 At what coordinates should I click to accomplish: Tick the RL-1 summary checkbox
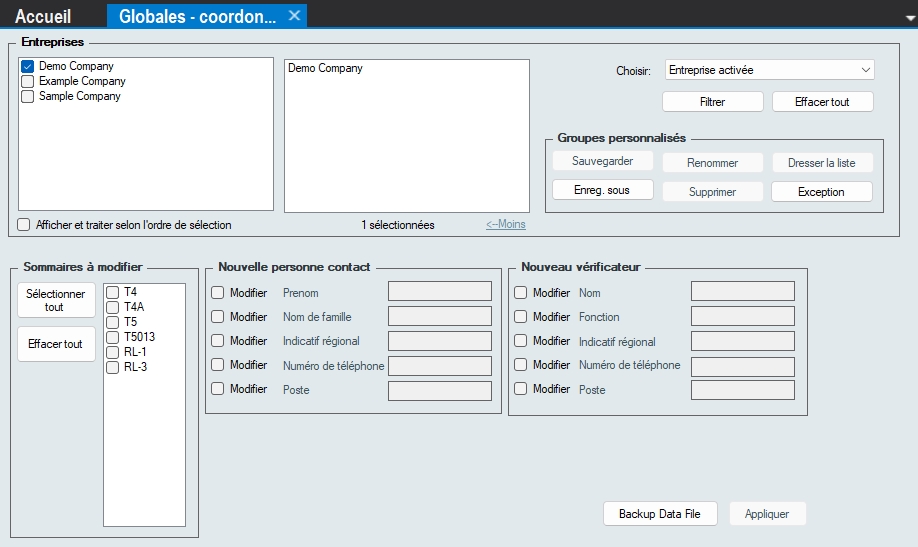tap(113, 353)
